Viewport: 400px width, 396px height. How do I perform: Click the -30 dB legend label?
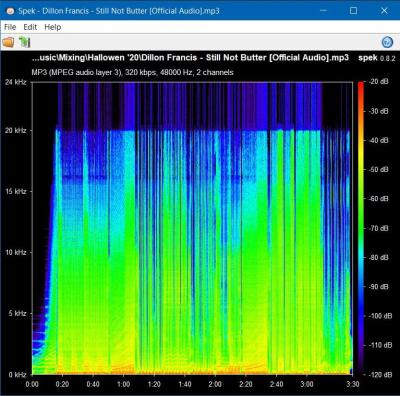[379, 111]
